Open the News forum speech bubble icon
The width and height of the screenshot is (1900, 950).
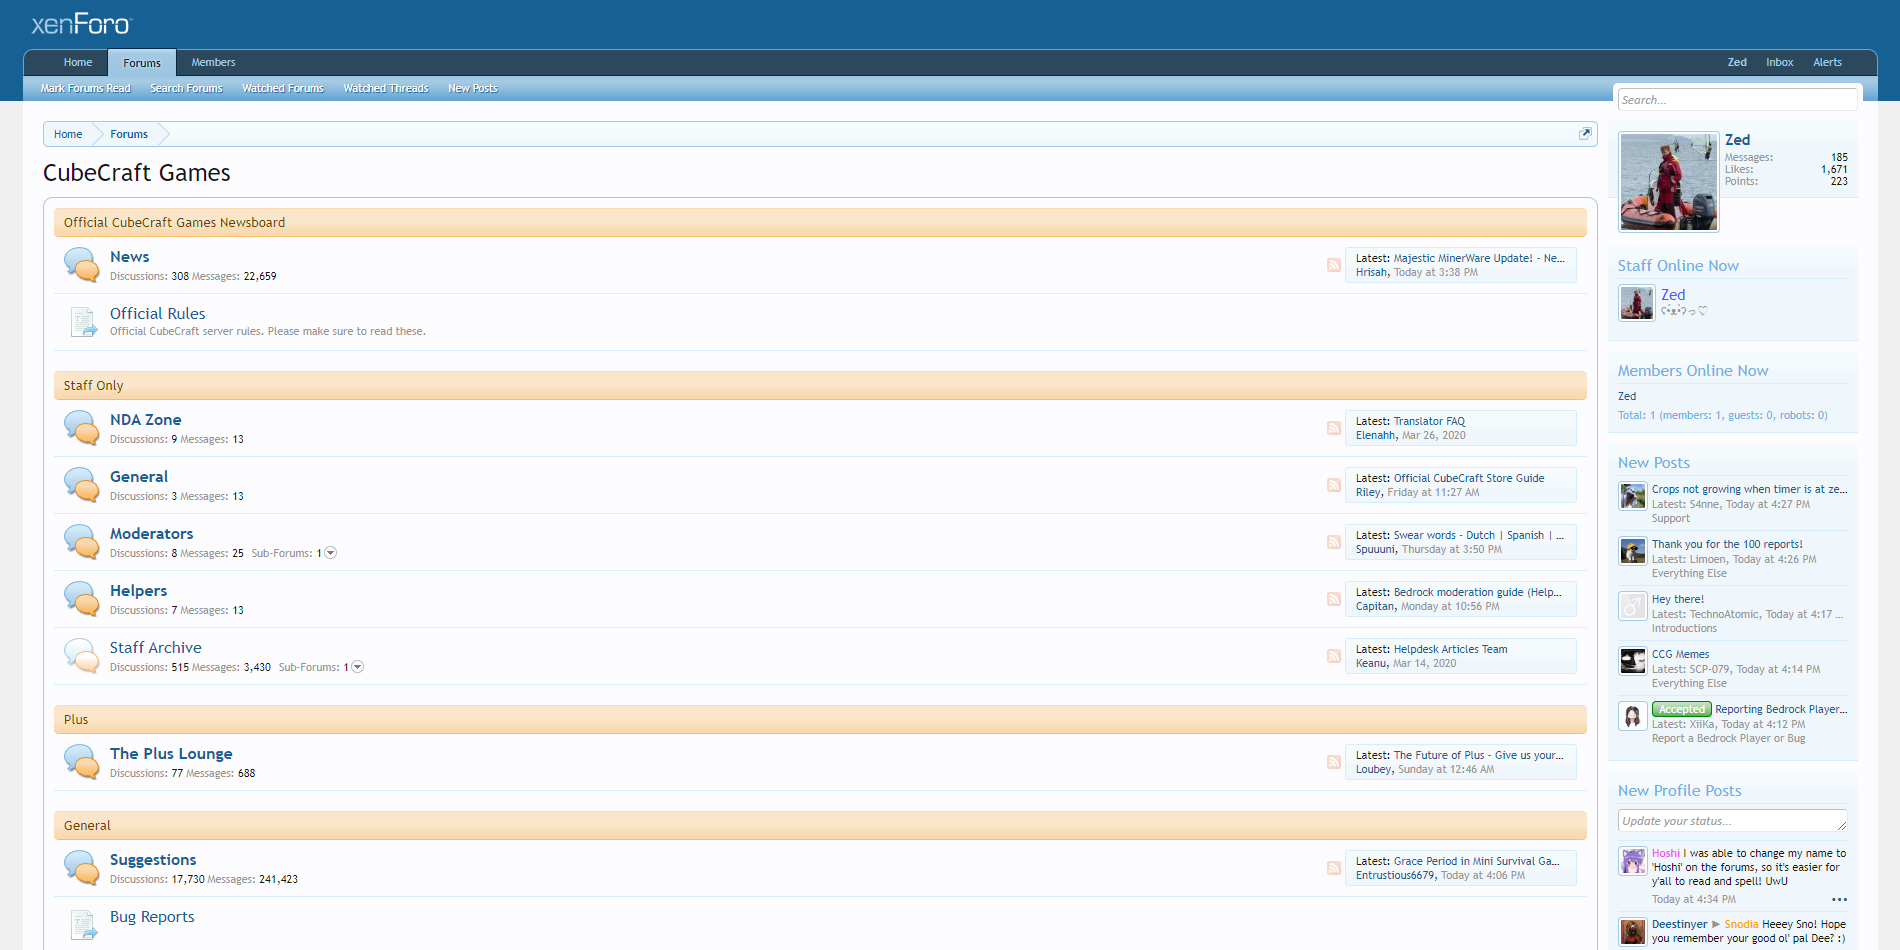pyautogui.click(x=82, y=265)
